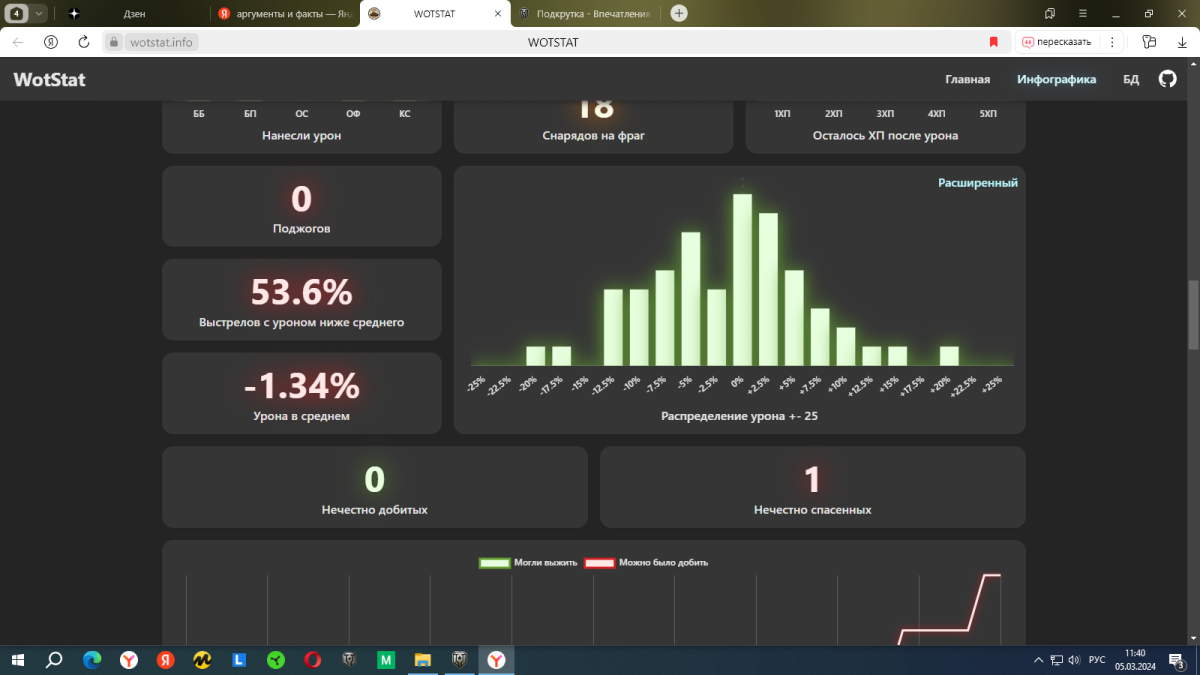
Task: Open the notification center icon
Action: tap(1176, 660)
